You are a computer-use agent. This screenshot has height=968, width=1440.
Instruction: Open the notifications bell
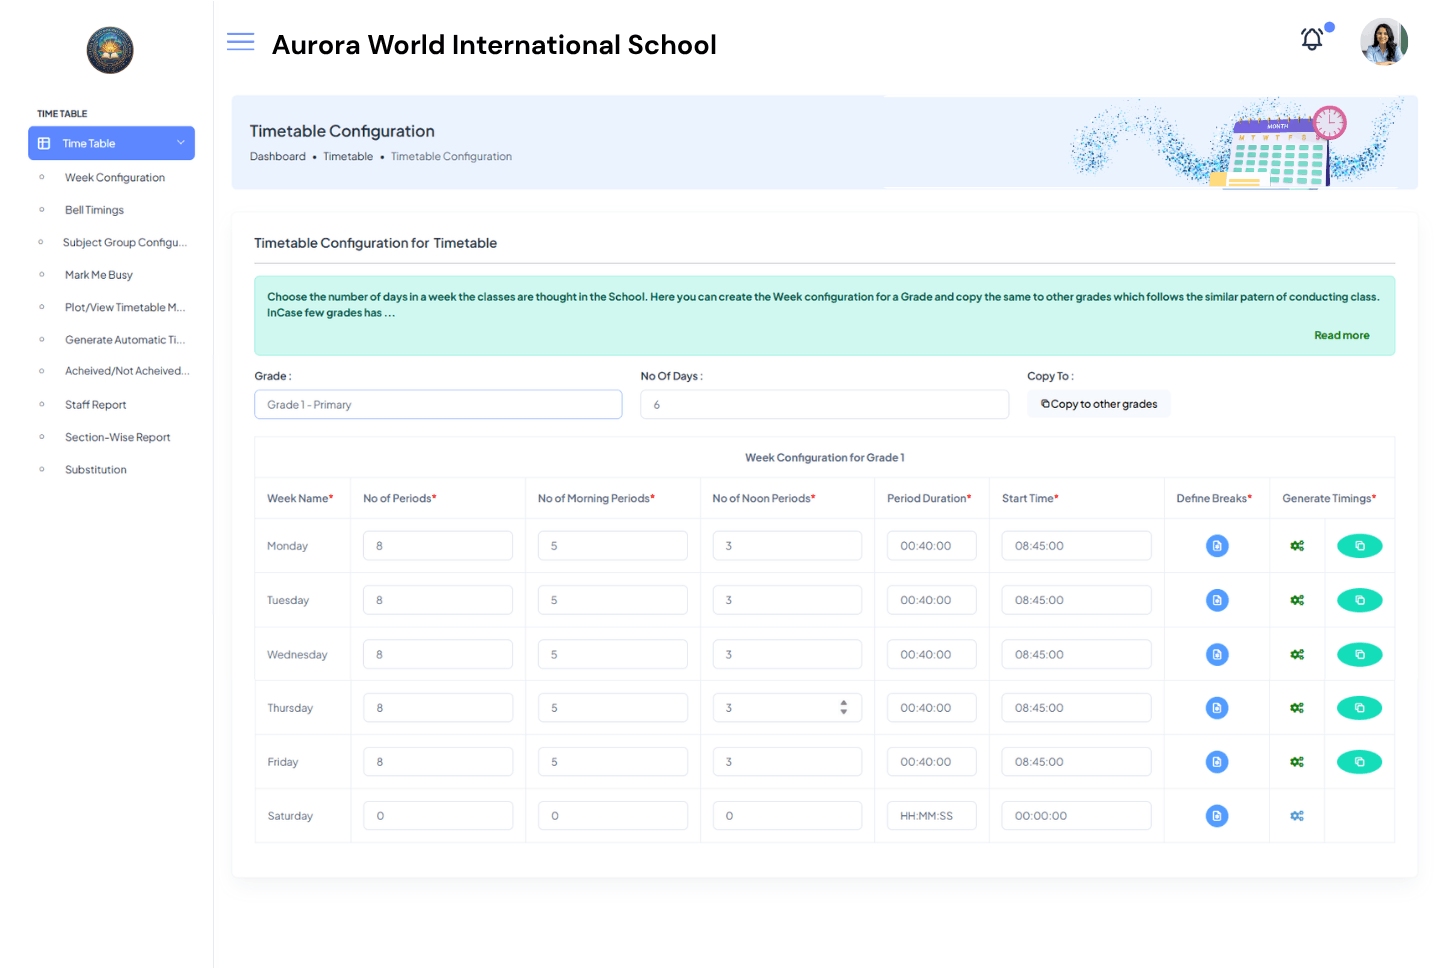[1311, 38]
